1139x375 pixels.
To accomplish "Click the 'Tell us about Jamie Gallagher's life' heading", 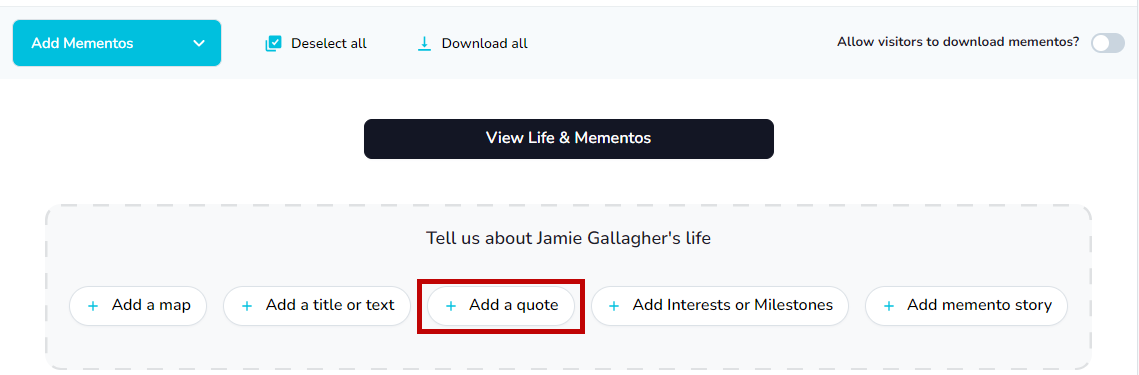I will (x=569, y=238).
